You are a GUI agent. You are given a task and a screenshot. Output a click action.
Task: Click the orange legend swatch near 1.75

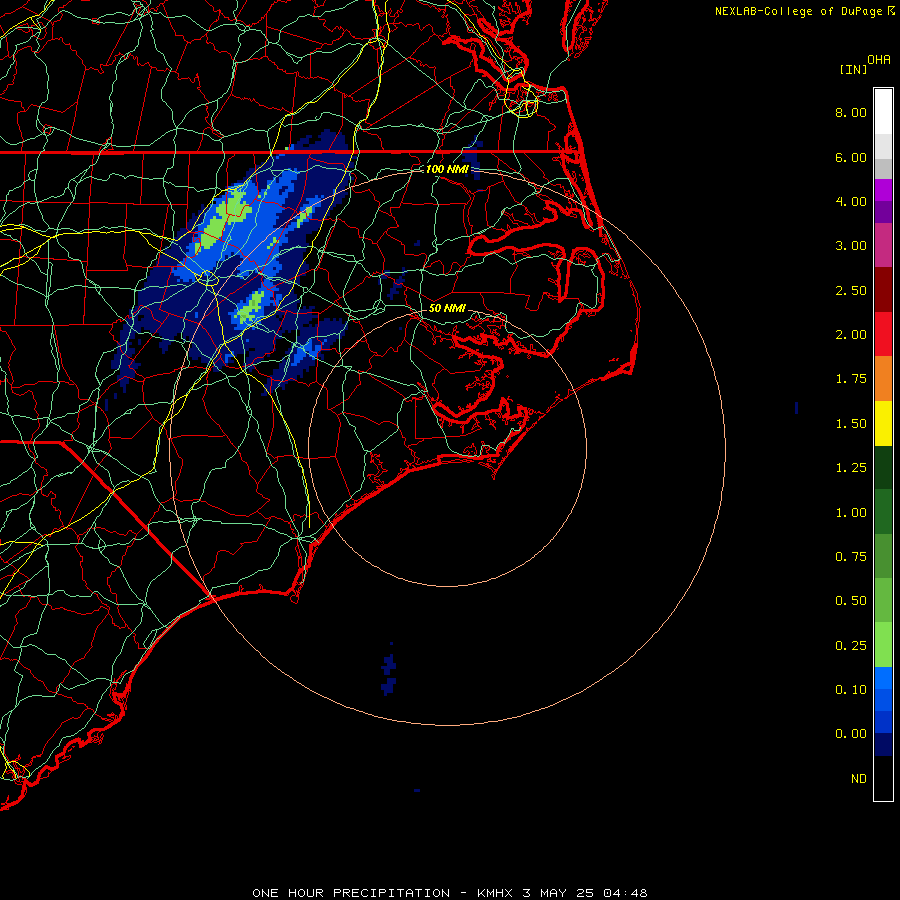pyautogui.click(x=883, y=379)
